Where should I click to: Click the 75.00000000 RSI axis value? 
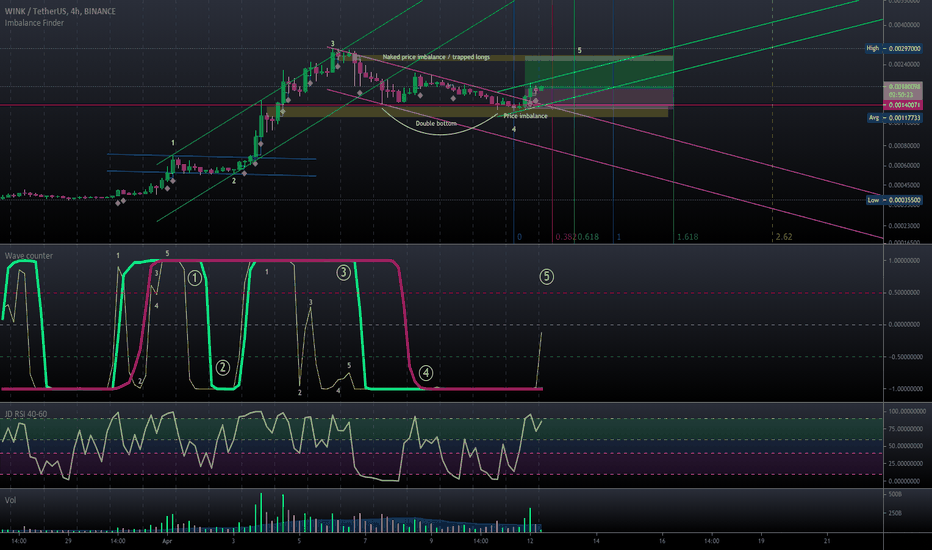click(x=906, y=429)
